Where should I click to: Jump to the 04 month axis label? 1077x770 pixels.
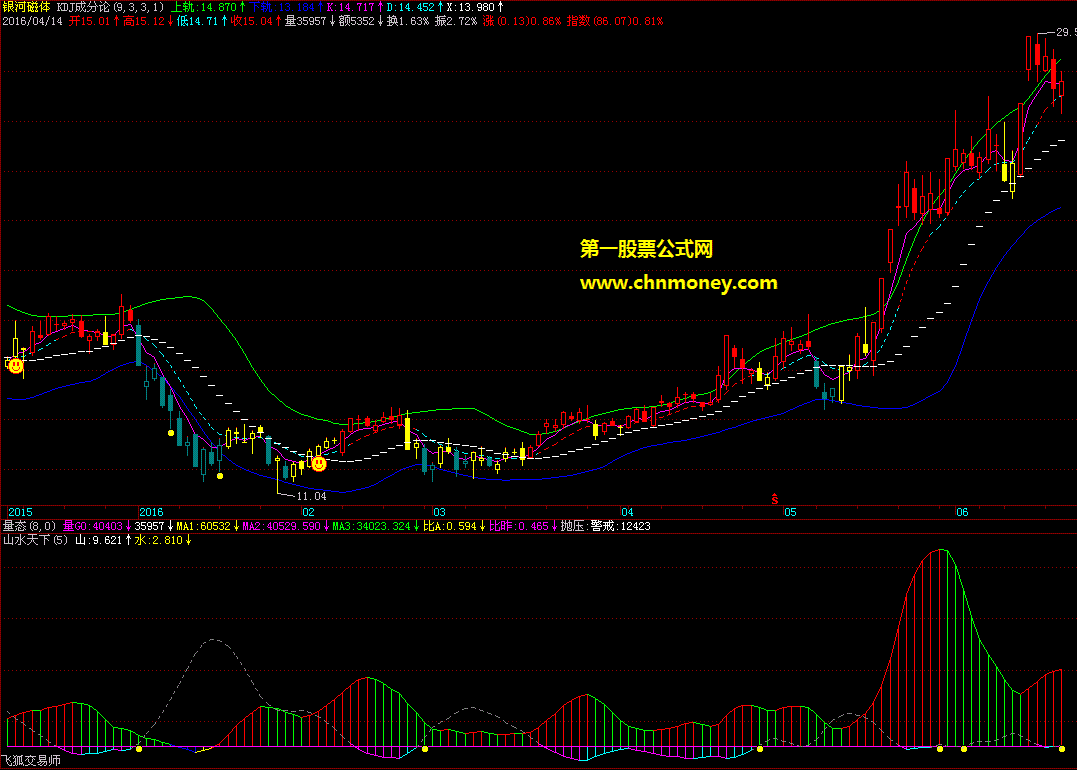627,512
